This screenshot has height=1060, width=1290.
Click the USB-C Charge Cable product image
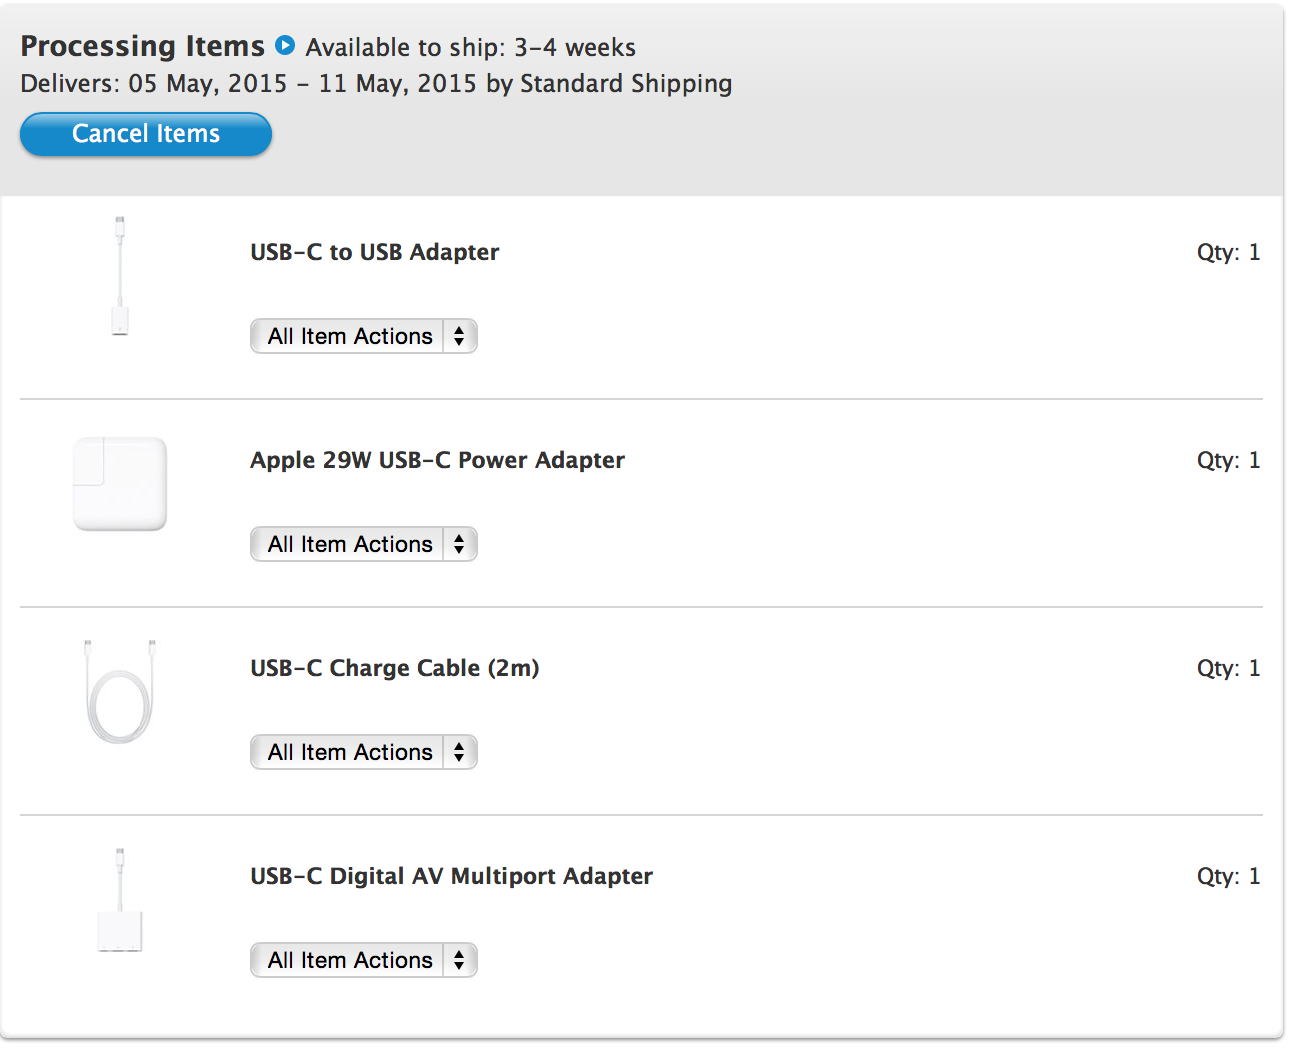pyautogui.click(x=120, y=692)
